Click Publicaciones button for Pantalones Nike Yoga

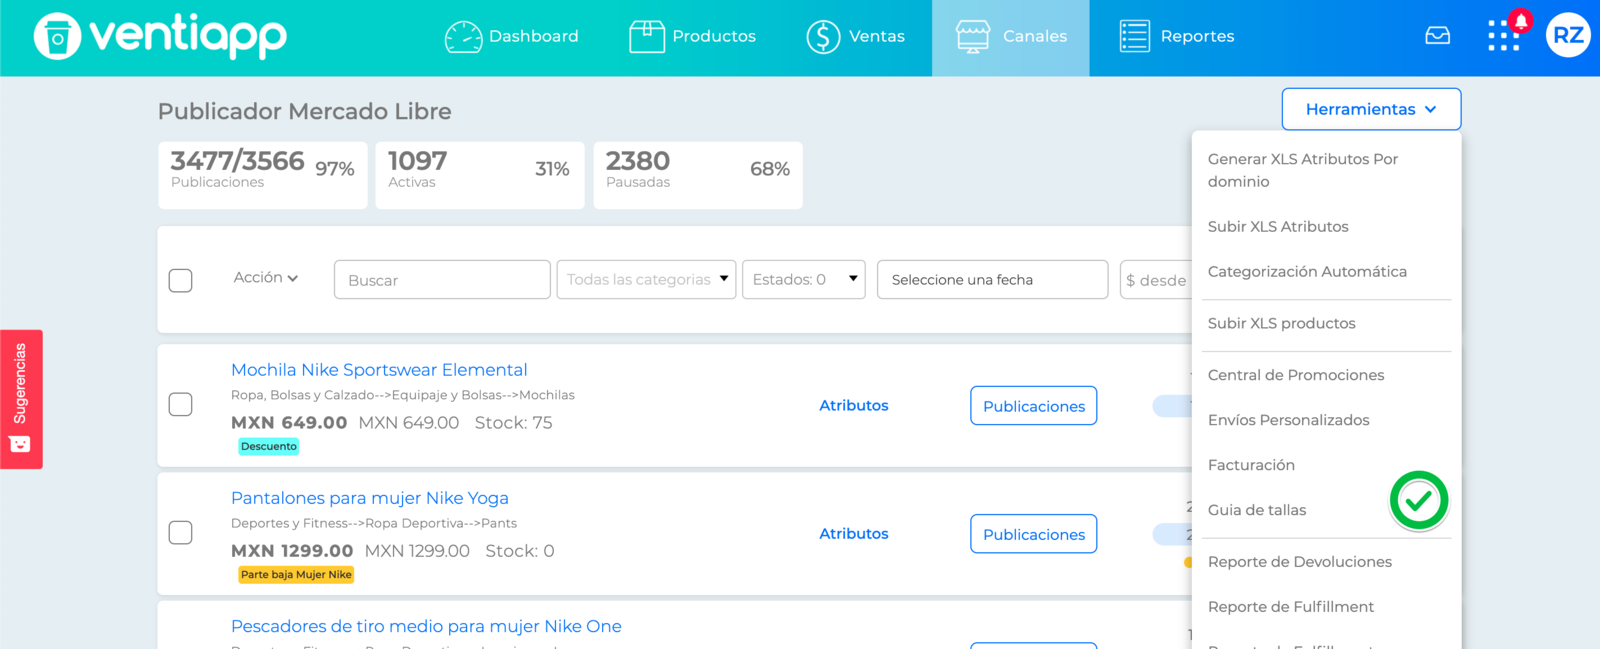point(1034,534)
